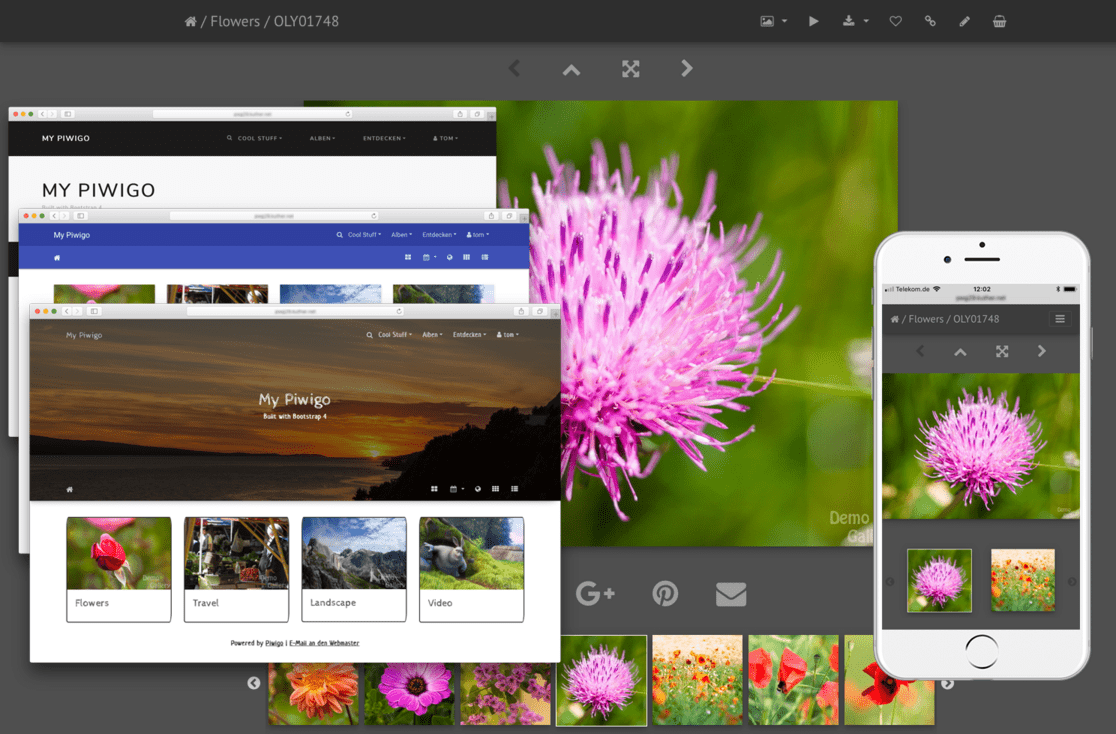Screen dimensions: 1116x734
Task: Share the photo via email
Action: click(731, 593)
